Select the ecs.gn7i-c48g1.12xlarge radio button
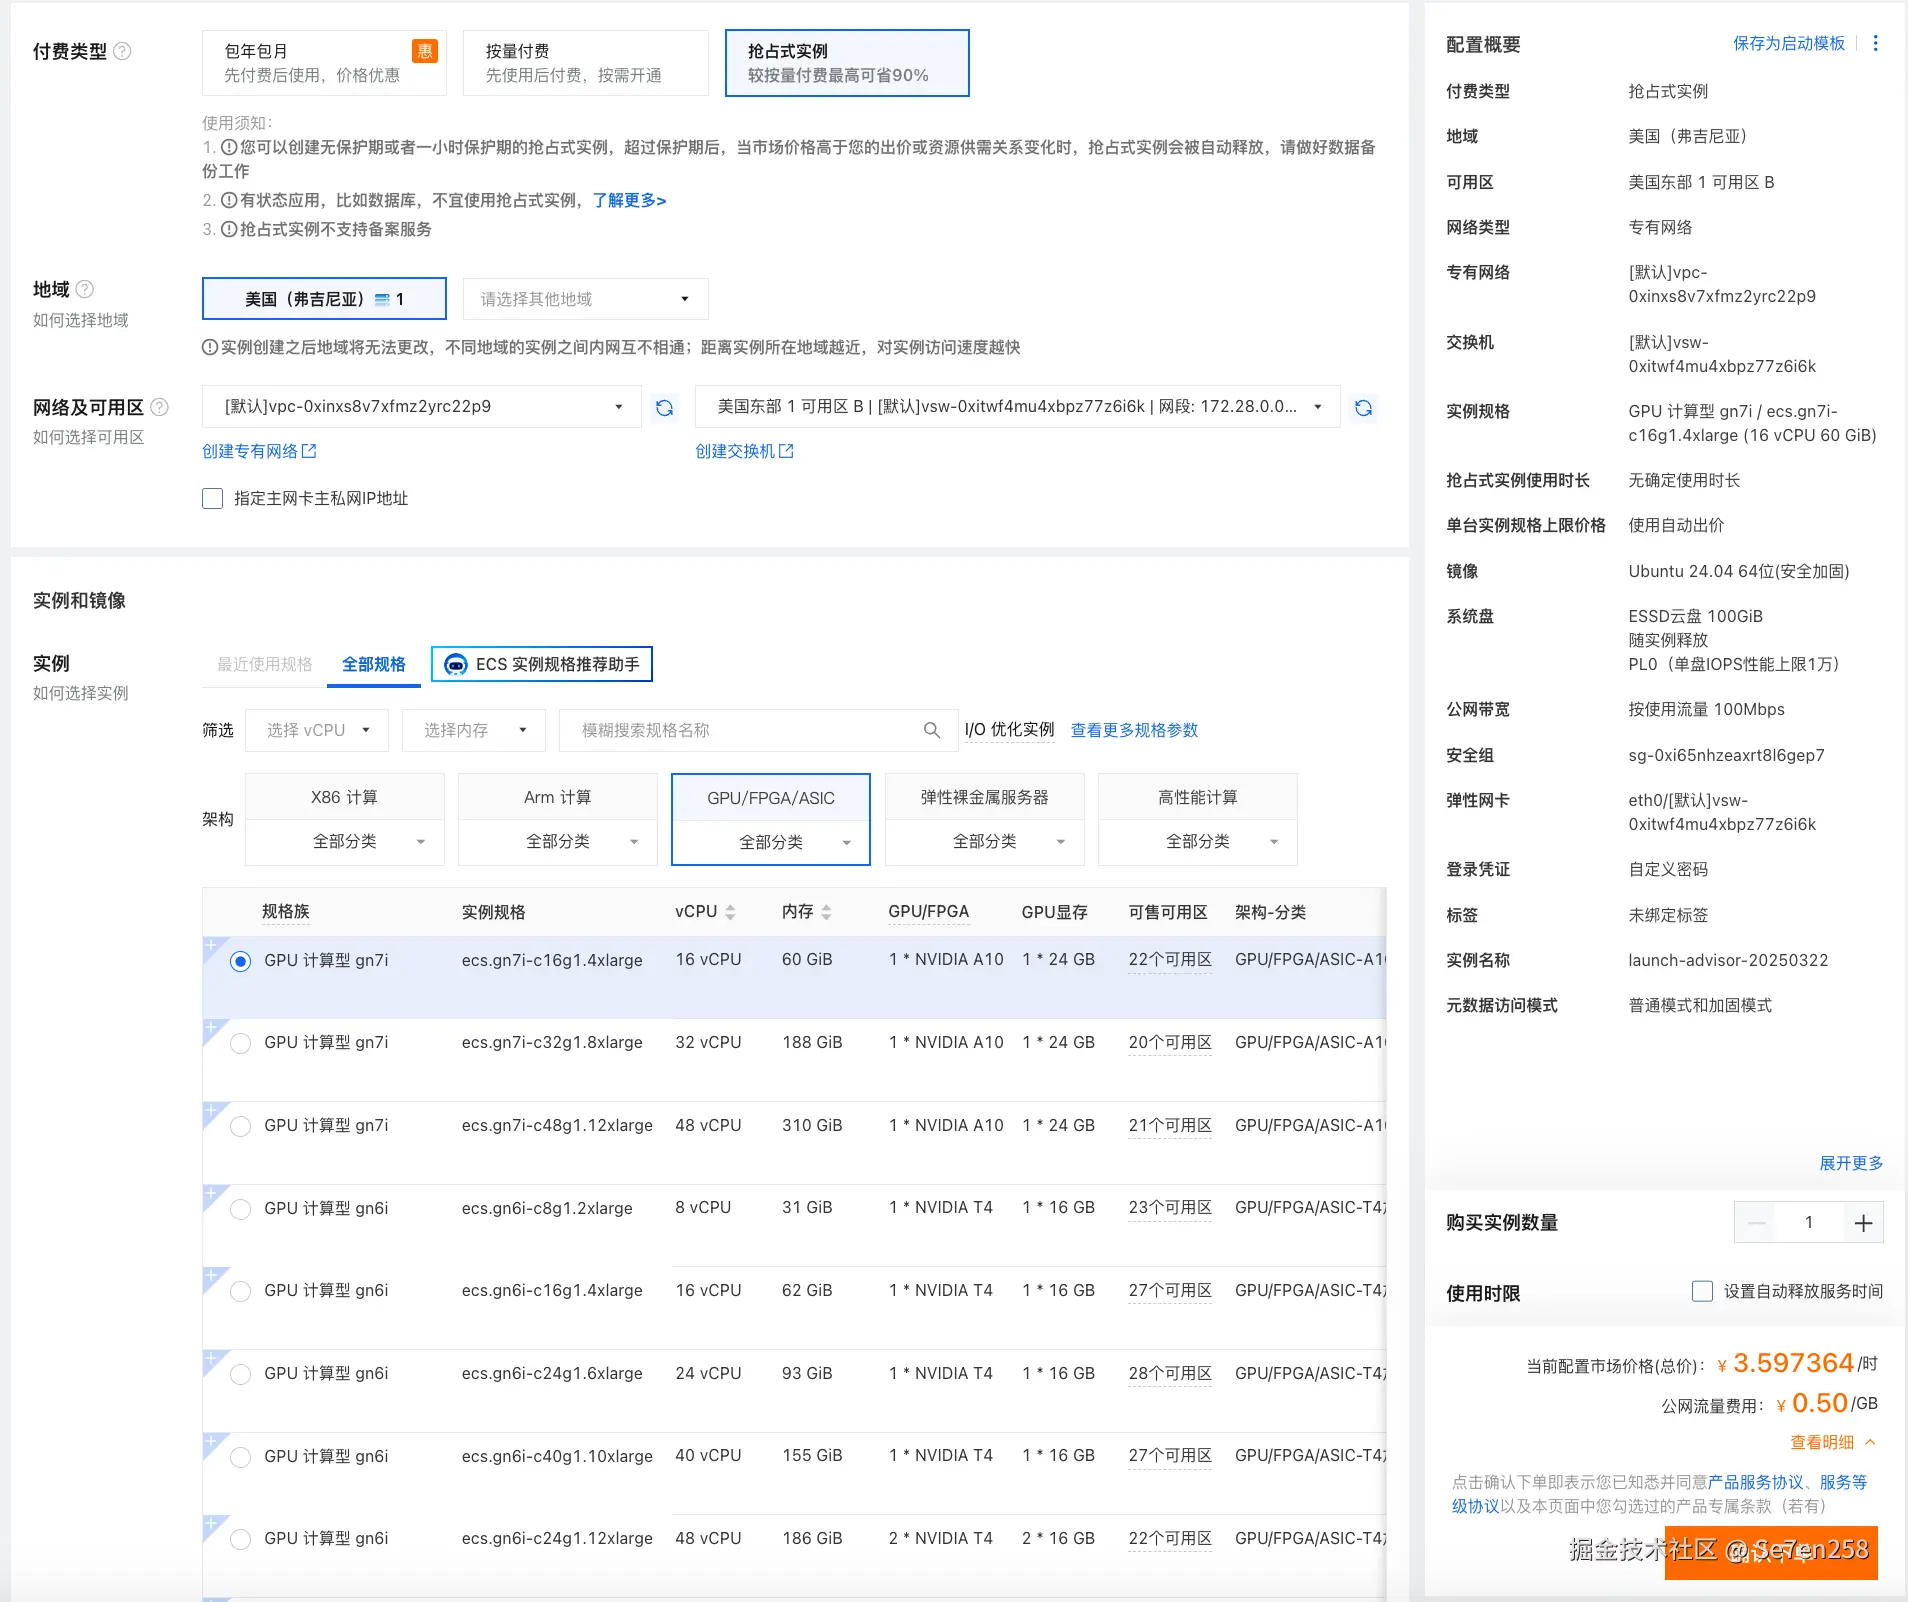The height and width of the screenshot is (1602, 1908). [240, 1126]
